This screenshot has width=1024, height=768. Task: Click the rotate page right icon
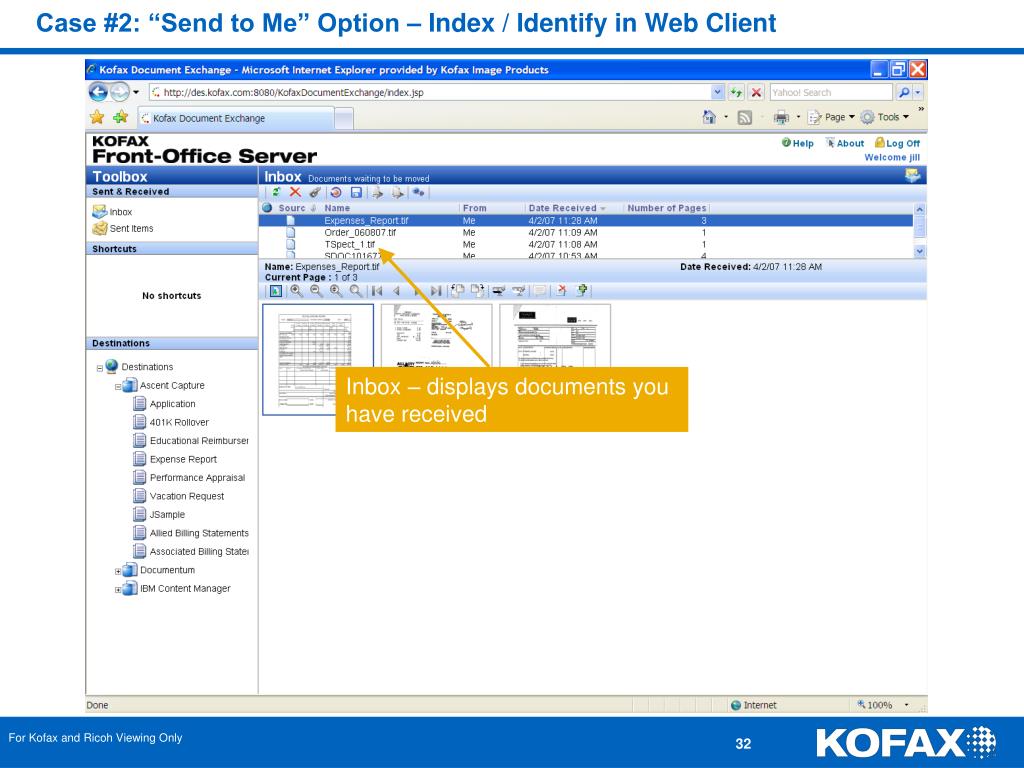pos(477,291)
